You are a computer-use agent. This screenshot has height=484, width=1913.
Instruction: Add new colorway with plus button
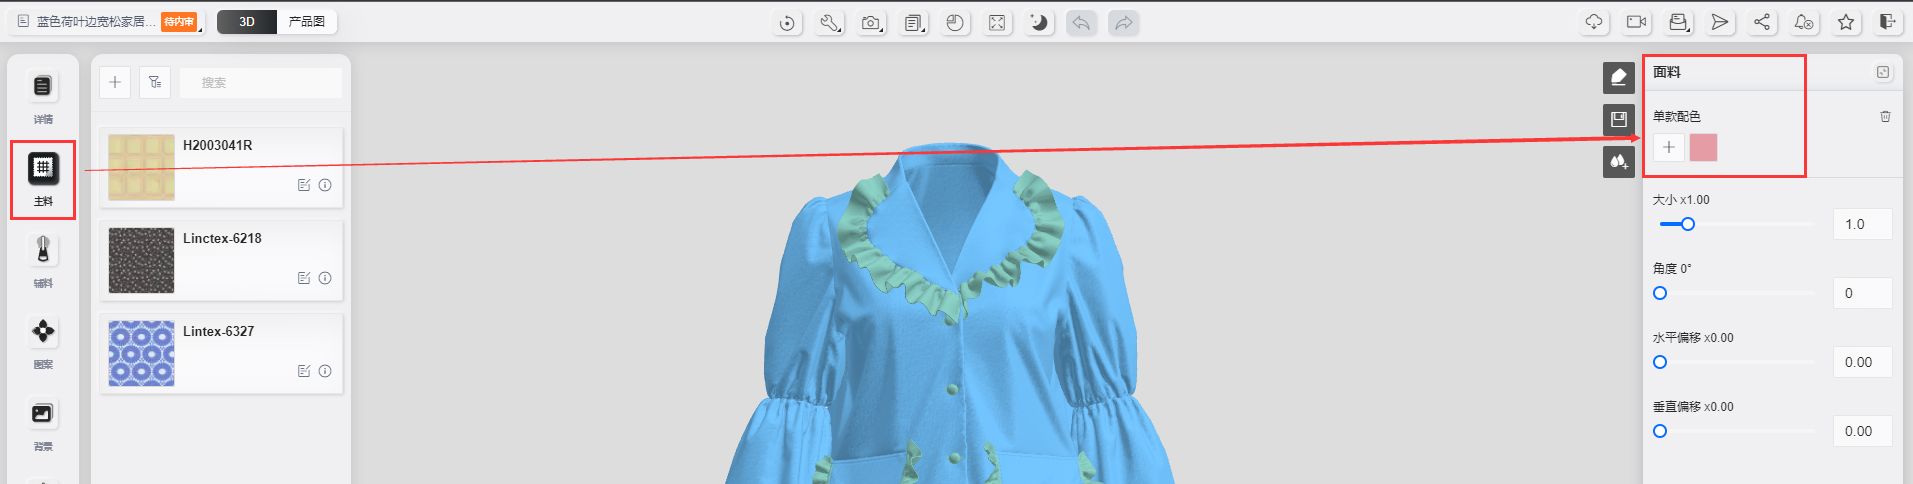click(x=1668, y=148)
